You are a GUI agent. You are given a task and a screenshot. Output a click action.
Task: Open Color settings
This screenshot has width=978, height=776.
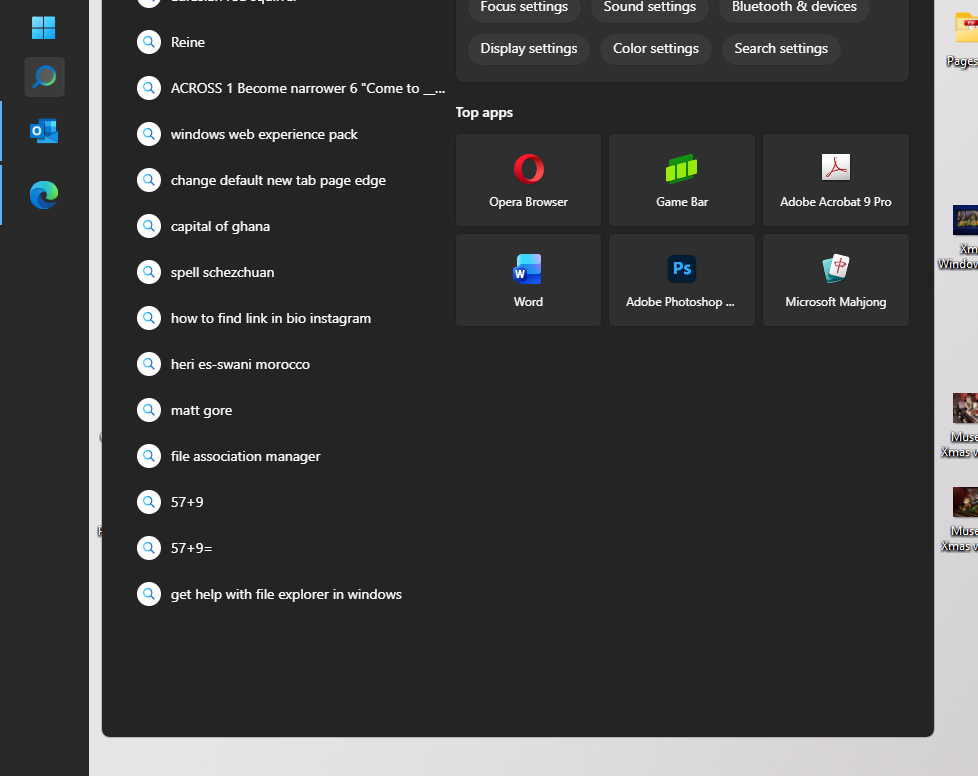pos(655,48)
